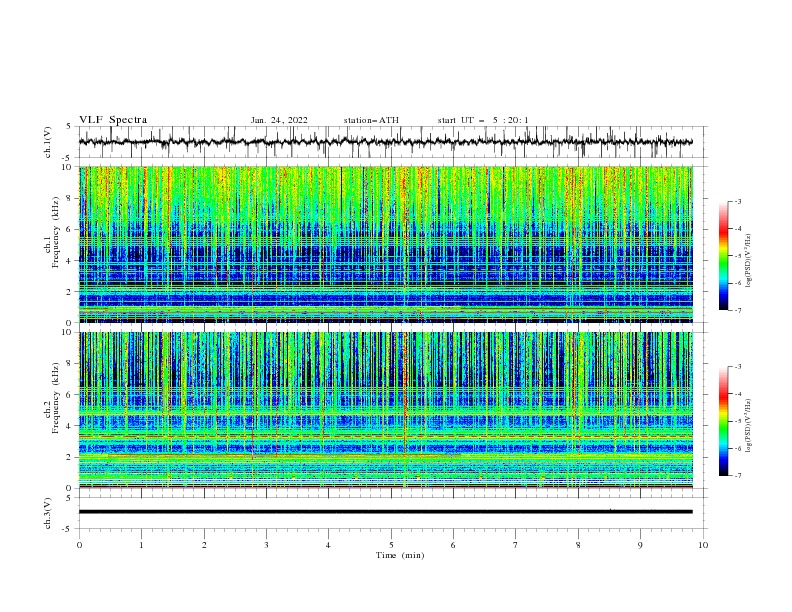
Task: Click time axis tick label '3'
Action: click(x=266, y=545)
